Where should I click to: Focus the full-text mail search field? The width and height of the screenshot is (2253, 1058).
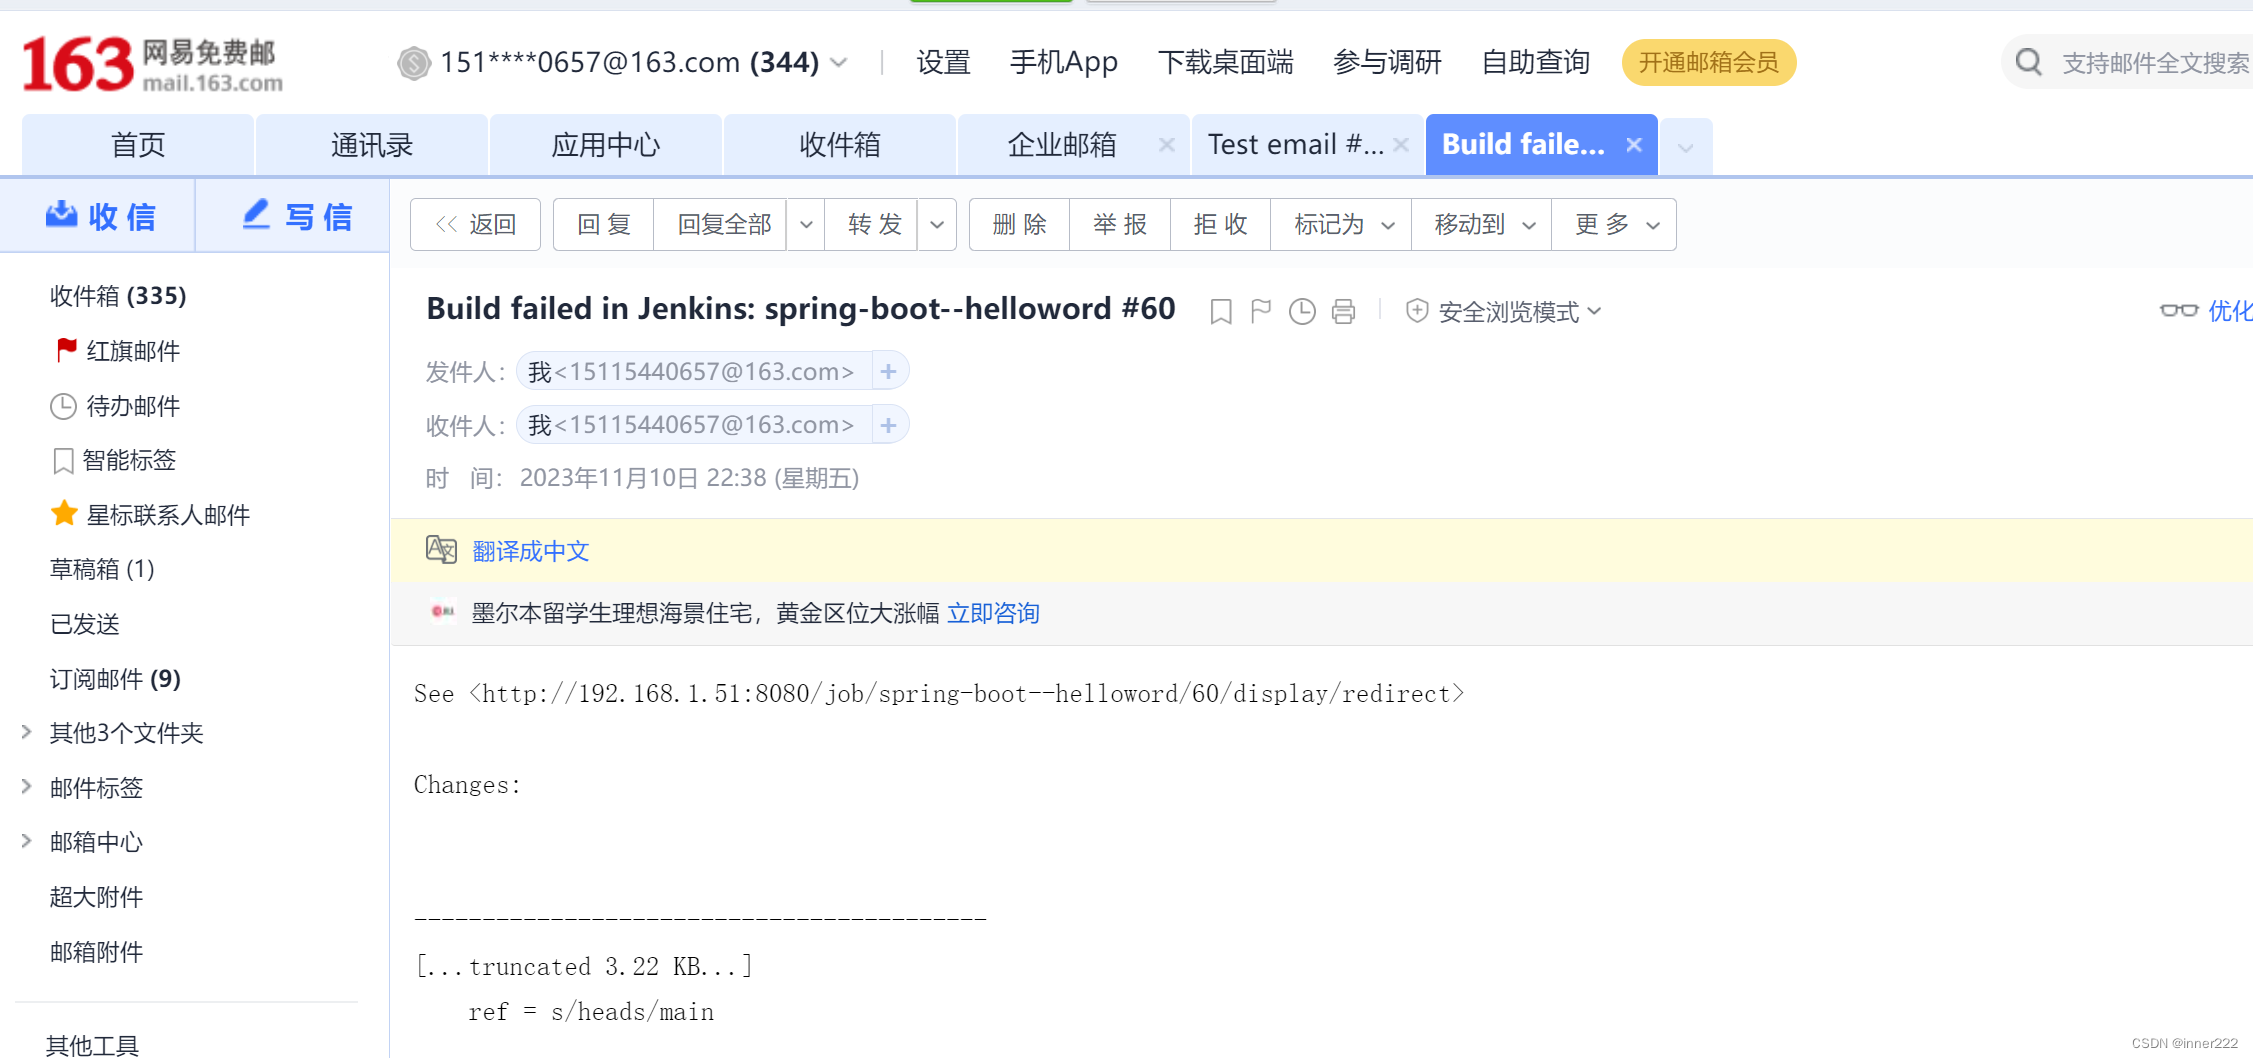(2155, 63)
